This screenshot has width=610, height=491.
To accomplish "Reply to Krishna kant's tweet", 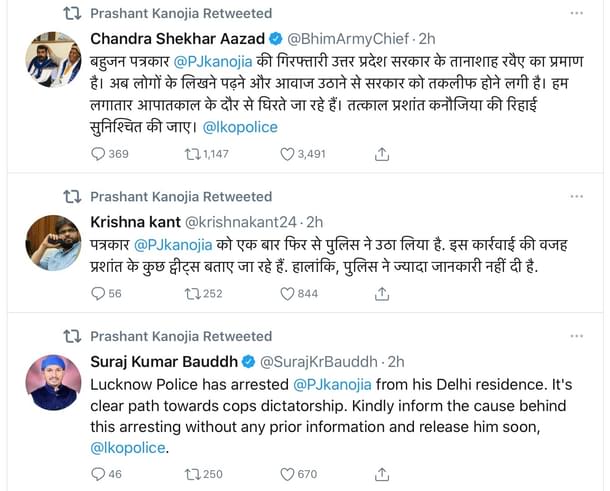I will click(x=98, y=293).
